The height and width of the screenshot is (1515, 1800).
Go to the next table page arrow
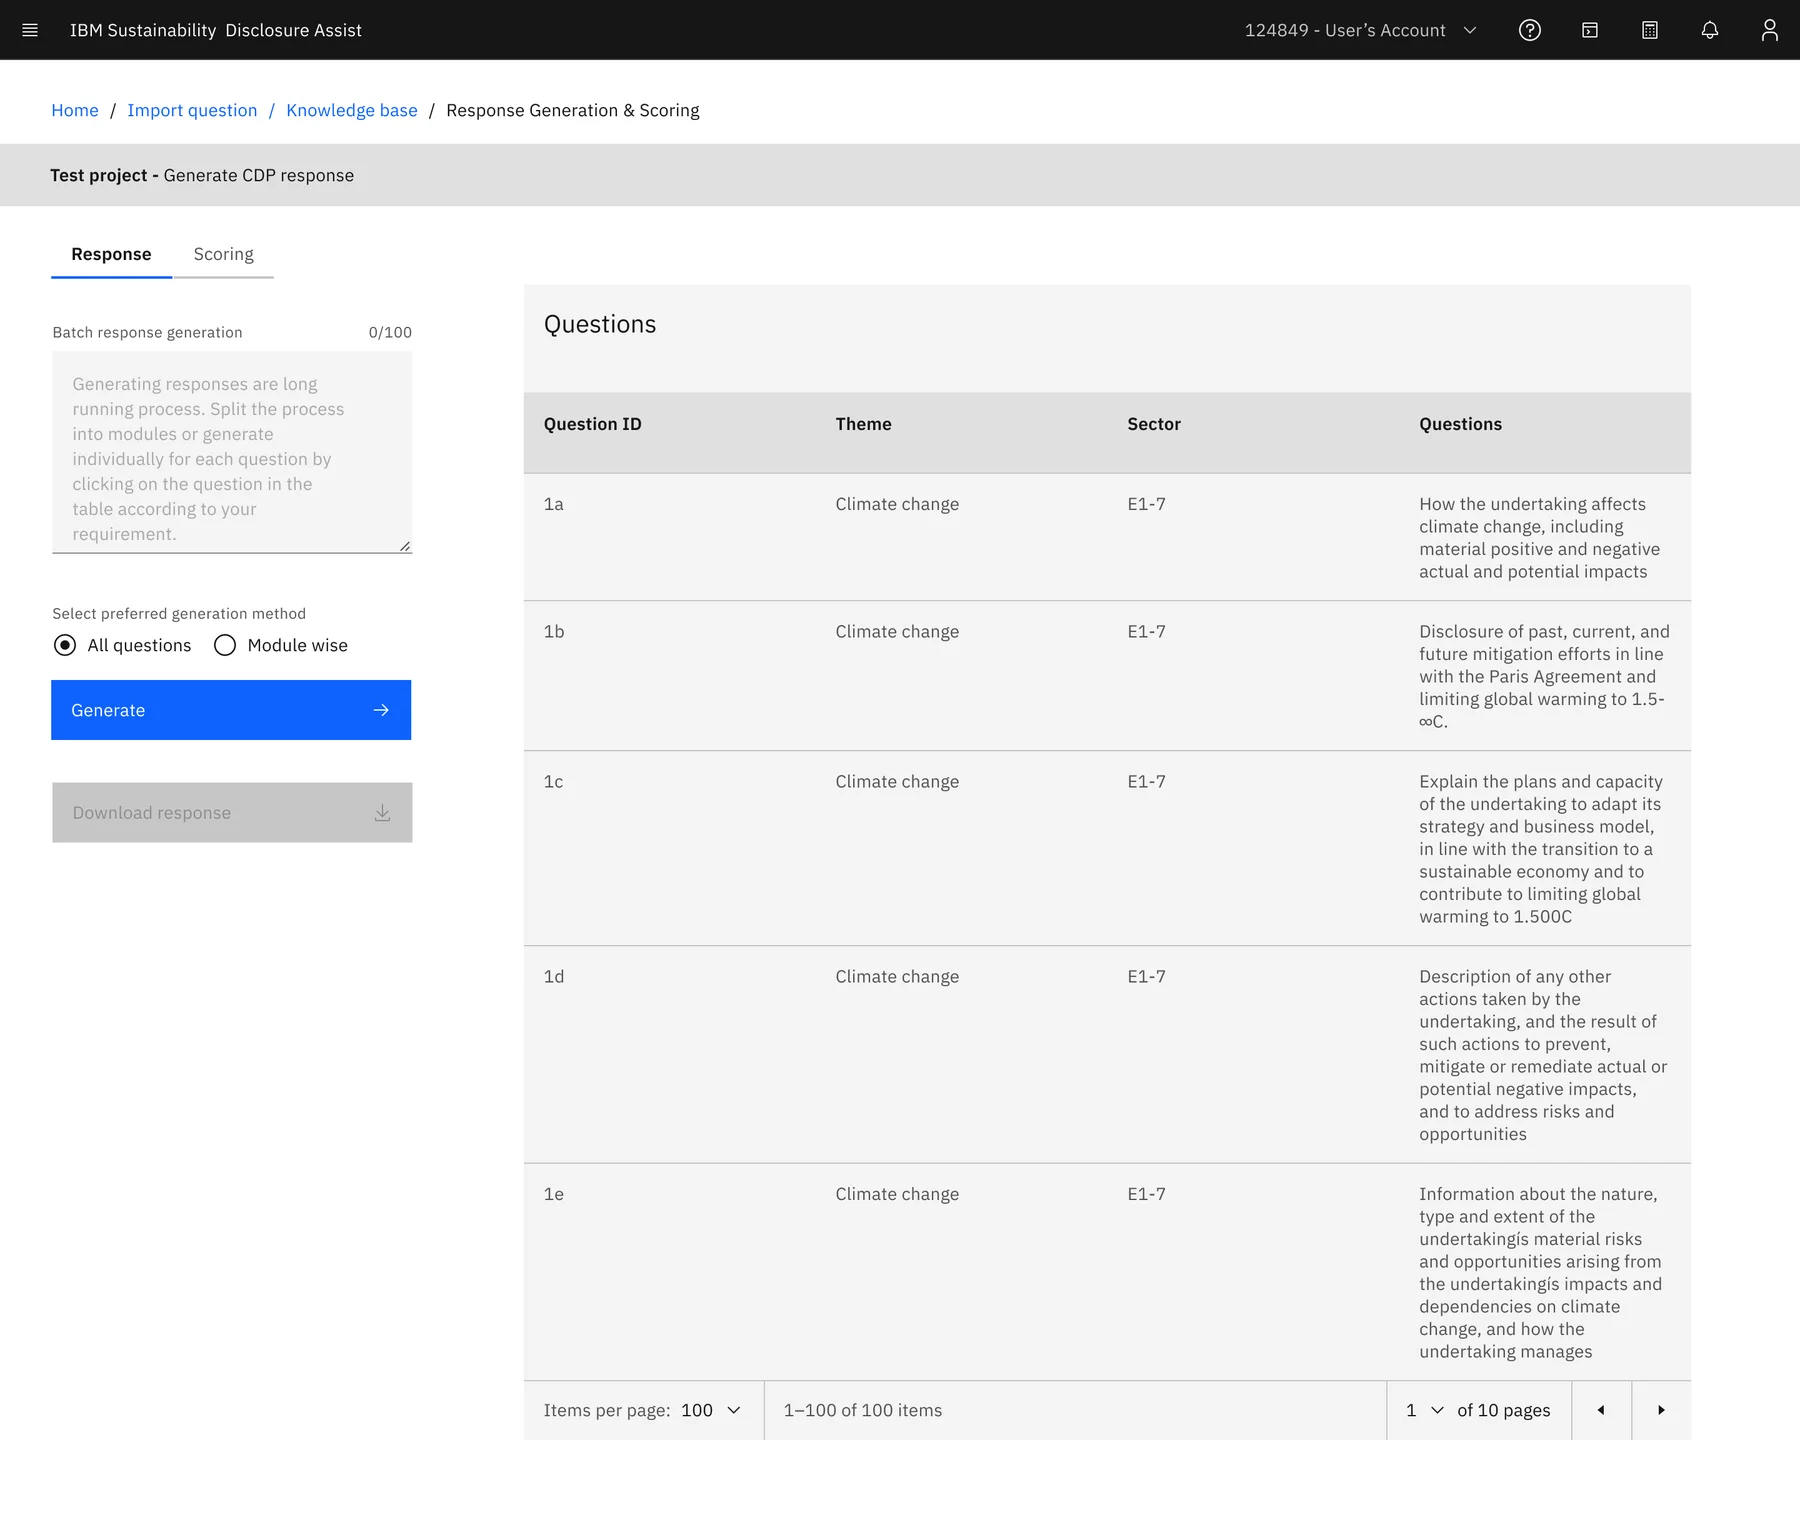click(x=1661, y=1410)
